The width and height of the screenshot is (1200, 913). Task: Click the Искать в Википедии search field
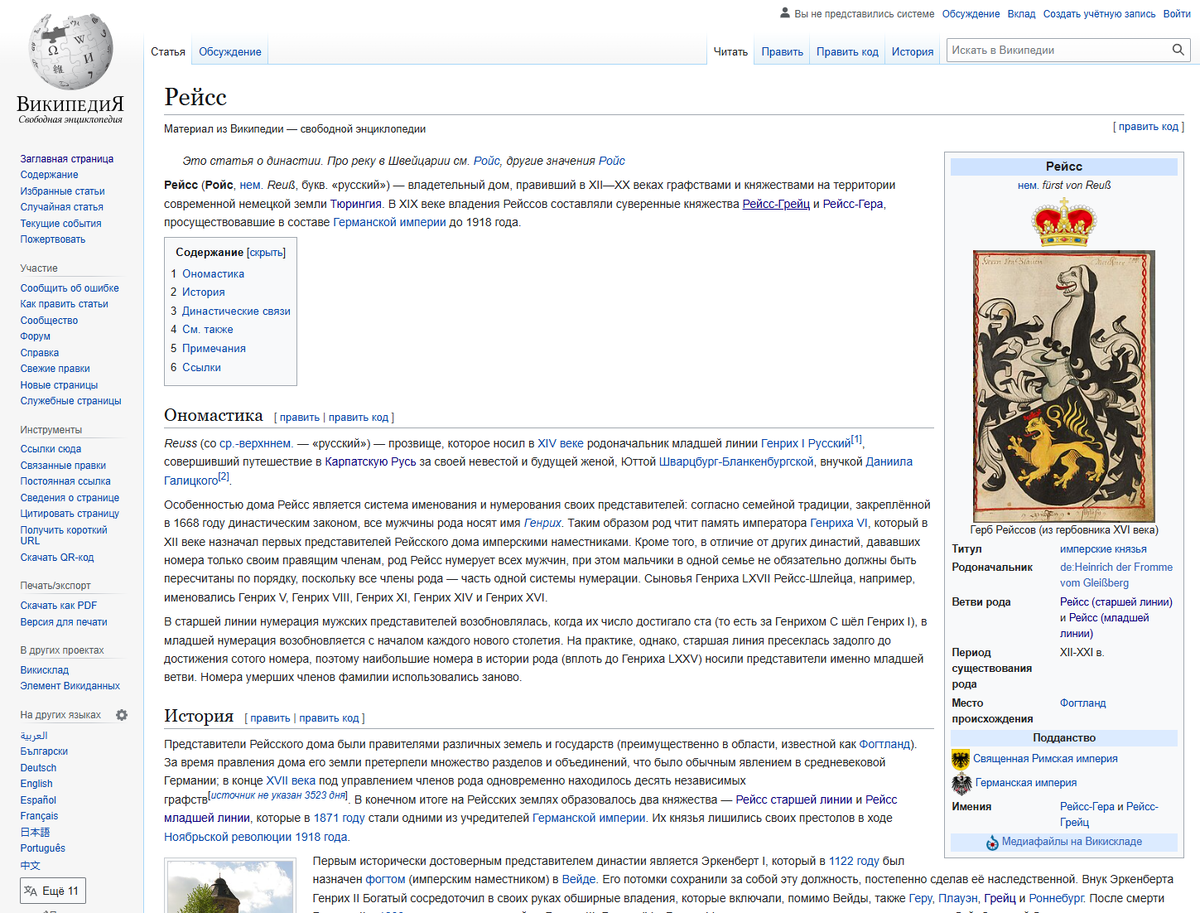[1057, 50]
